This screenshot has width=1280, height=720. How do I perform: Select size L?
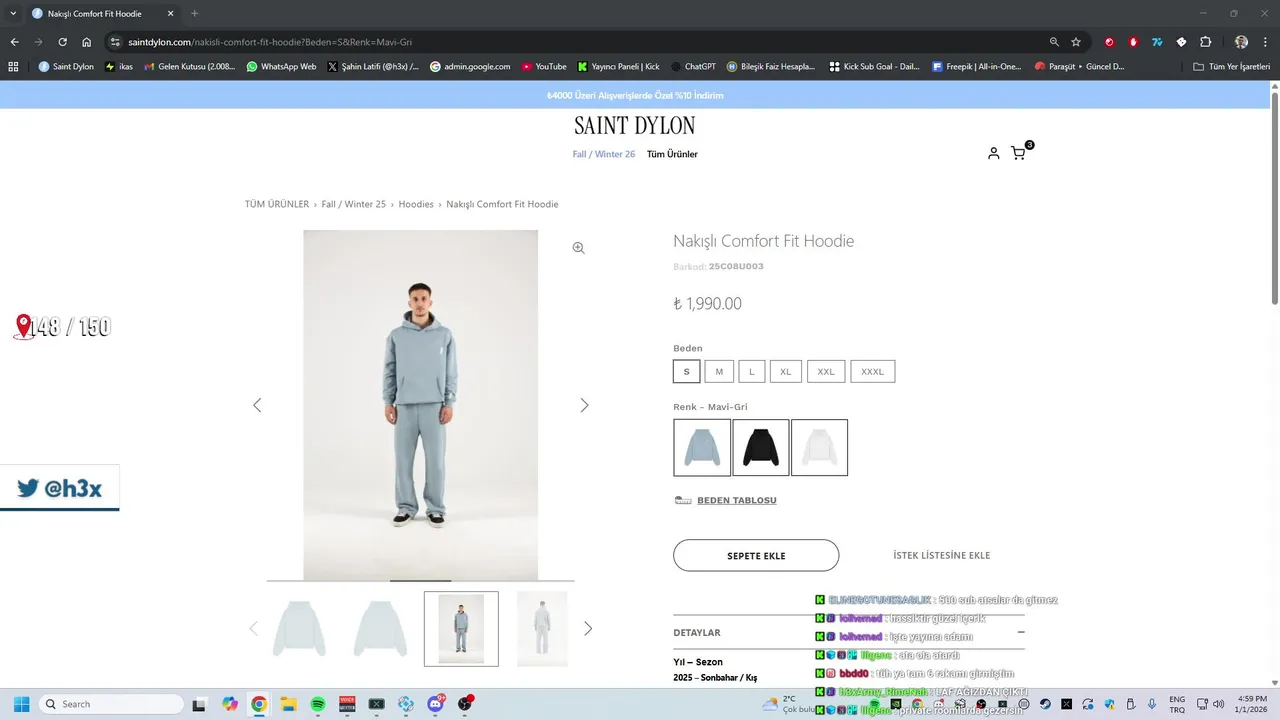[x=752, y=371]
